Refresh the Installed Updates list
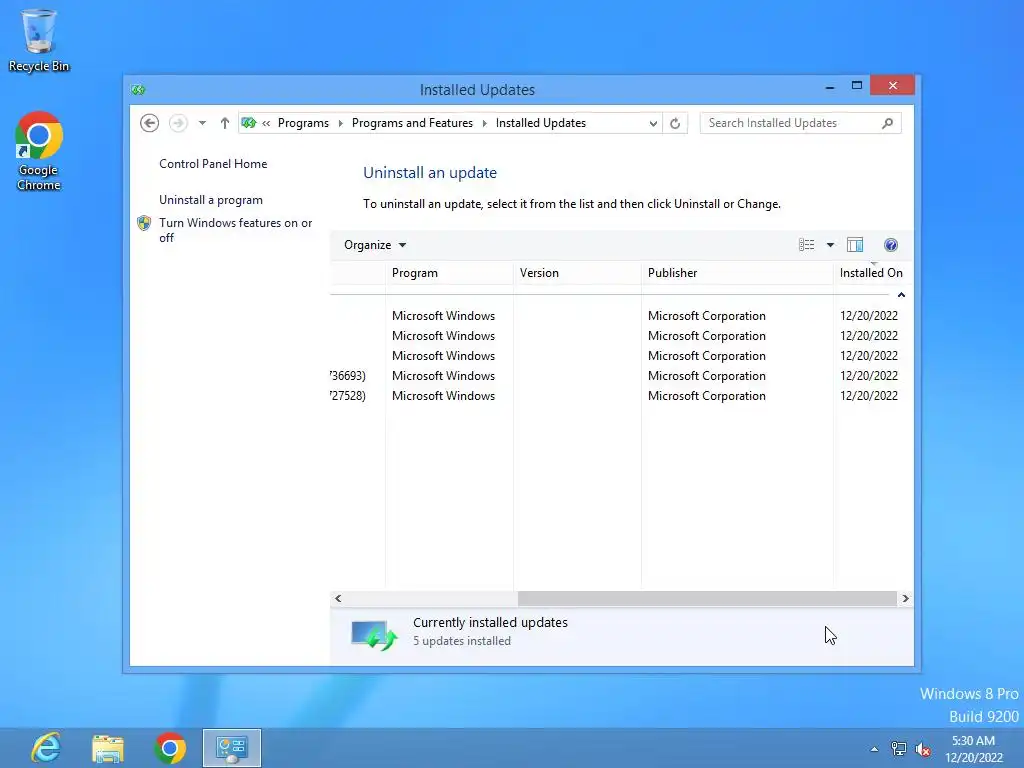This screenshot has width=1024, height=768. [675, 123]
